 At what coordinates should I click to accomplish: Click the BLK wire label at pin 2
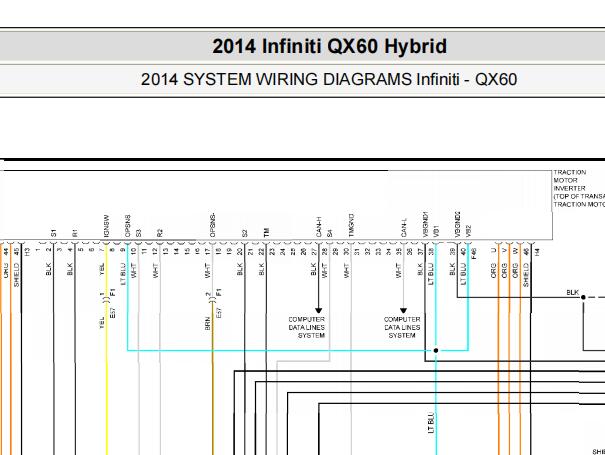[x=48, y=269]
